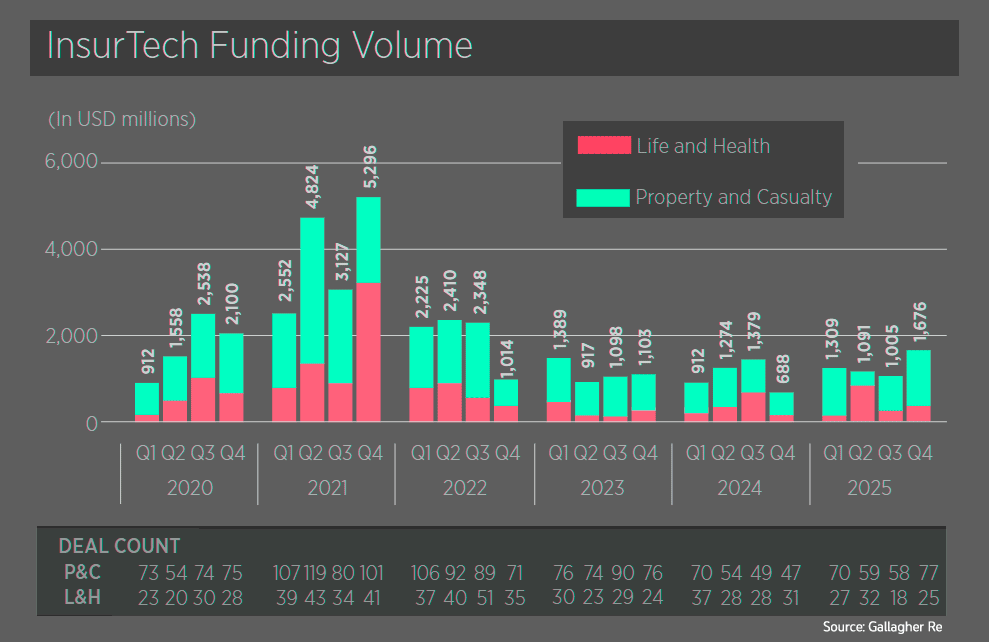Select the 2021 year label on the axis
The height and width of the screenshot is (642, 989).
point(327,488)
